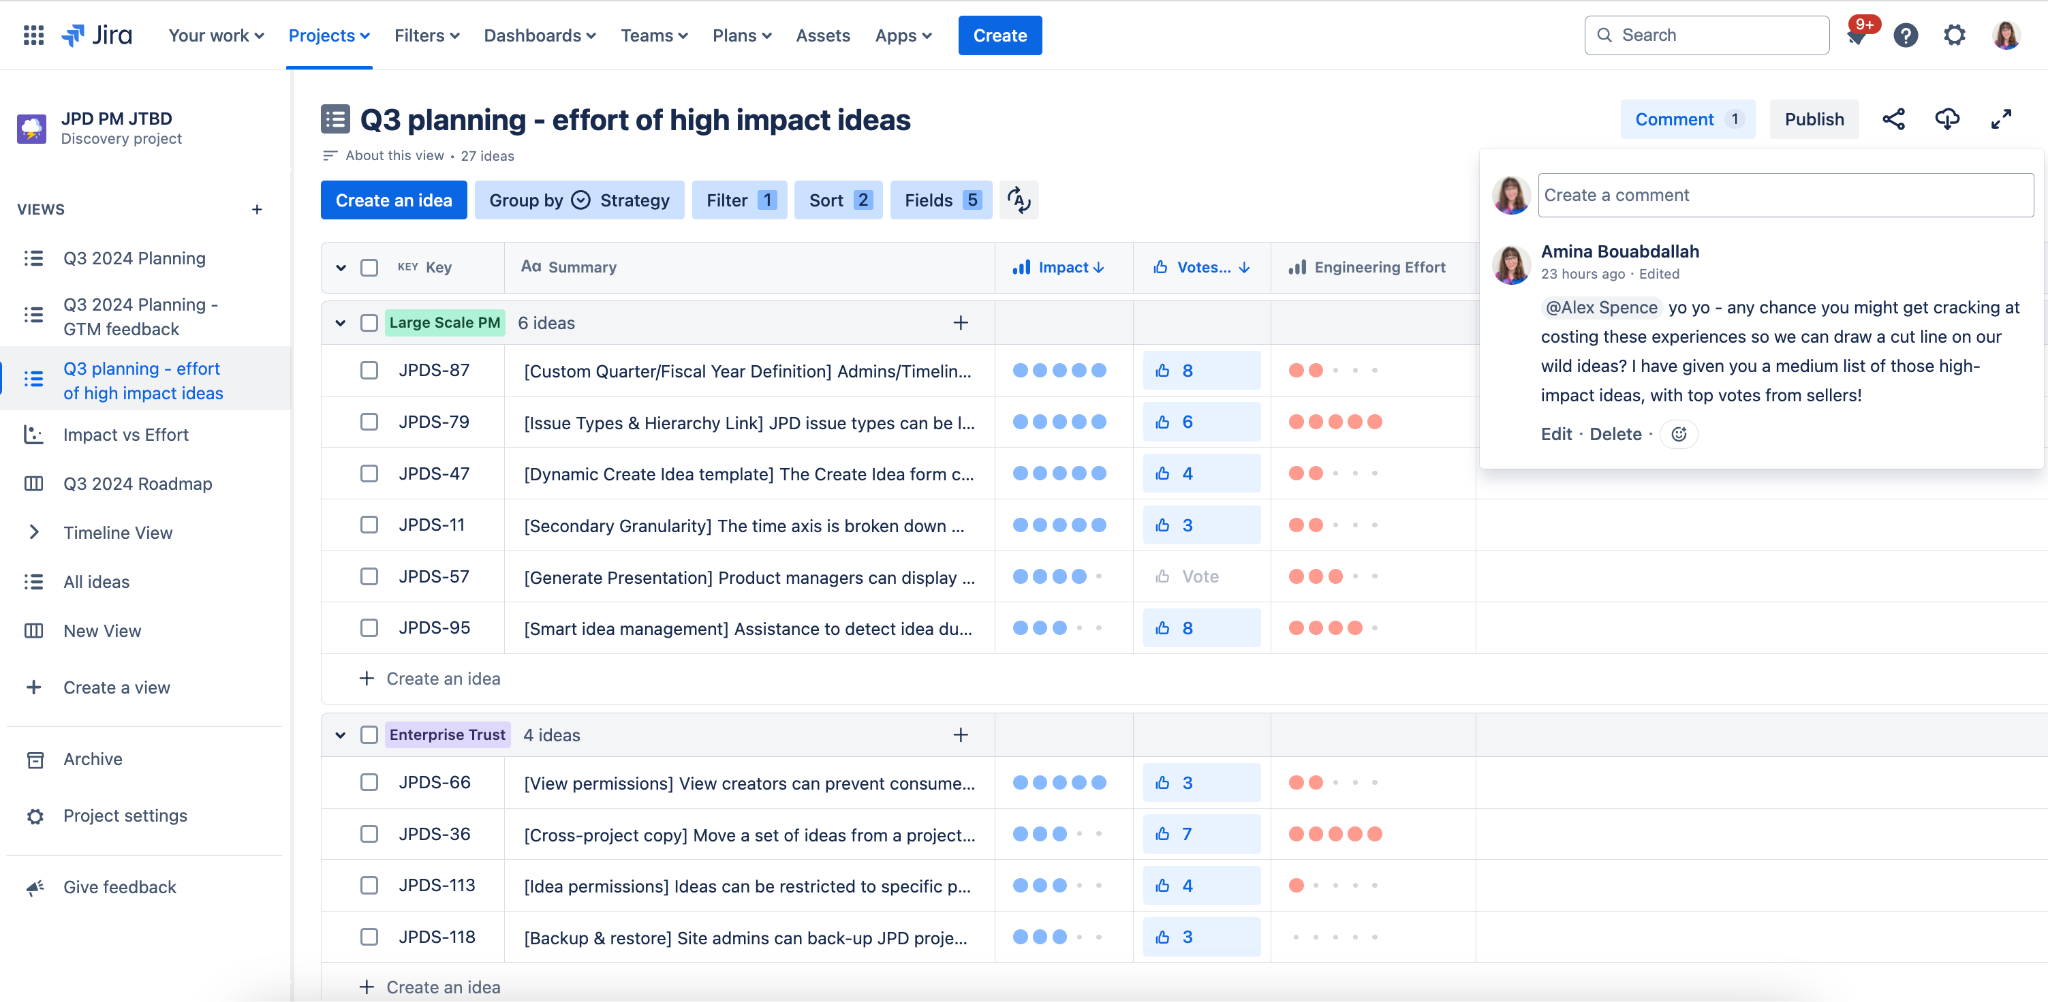The image size is (2048, 1002).
Task: Open the help question mark icon
Action: click(x=1906, y=36)
